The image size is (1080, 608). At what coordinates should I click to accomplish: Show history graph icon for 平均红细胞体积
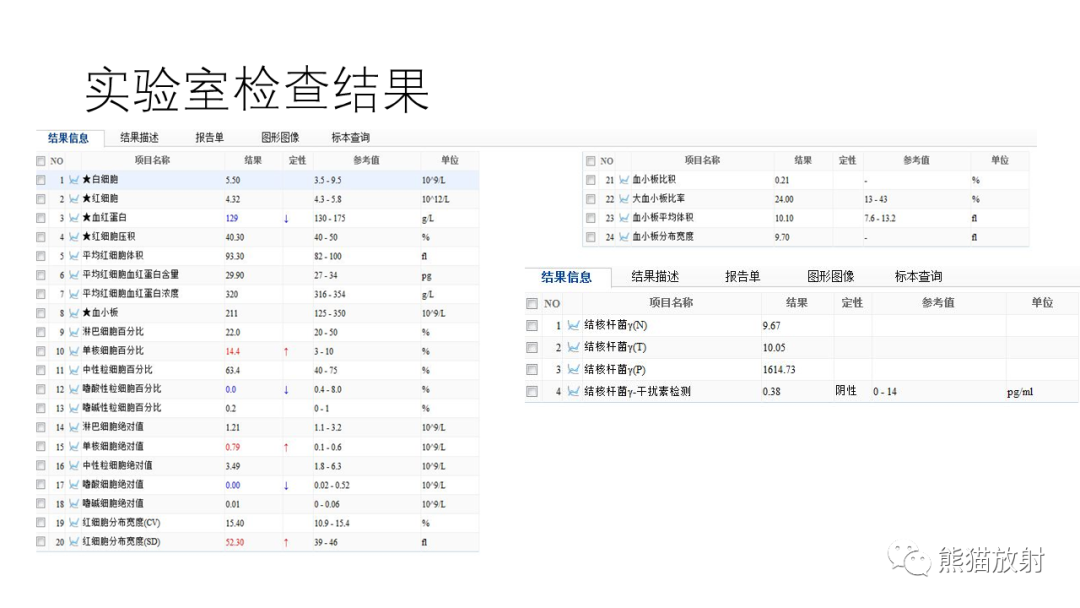(74, 256)
